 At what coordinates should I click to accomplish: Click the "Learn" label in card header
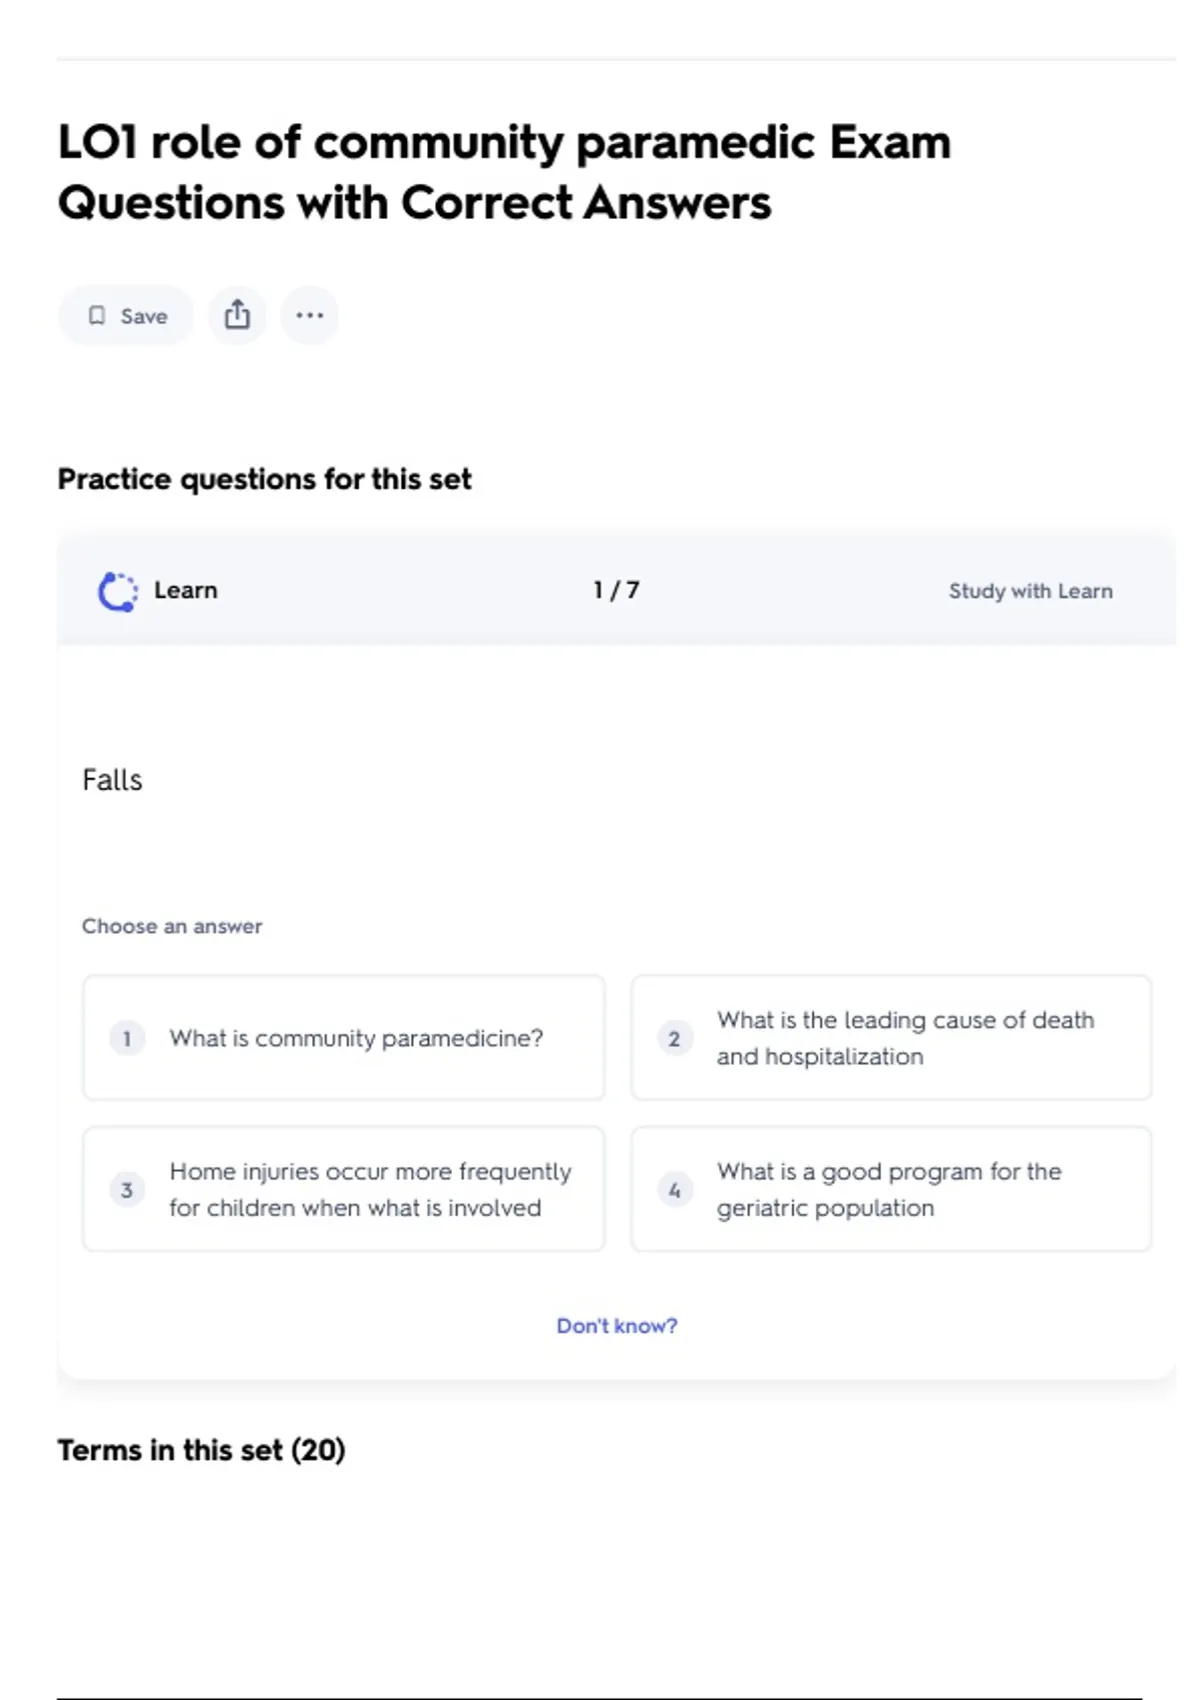[185, 590]
